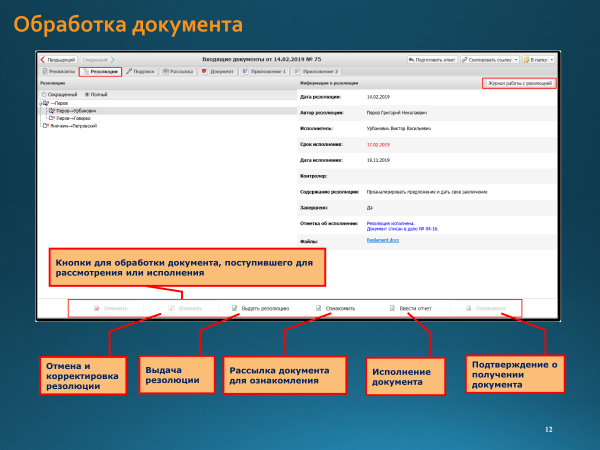The image size is (600, 450).
Task: Click 'Журнал работы с резолюцией' button
Action: (x=519, y=84)
